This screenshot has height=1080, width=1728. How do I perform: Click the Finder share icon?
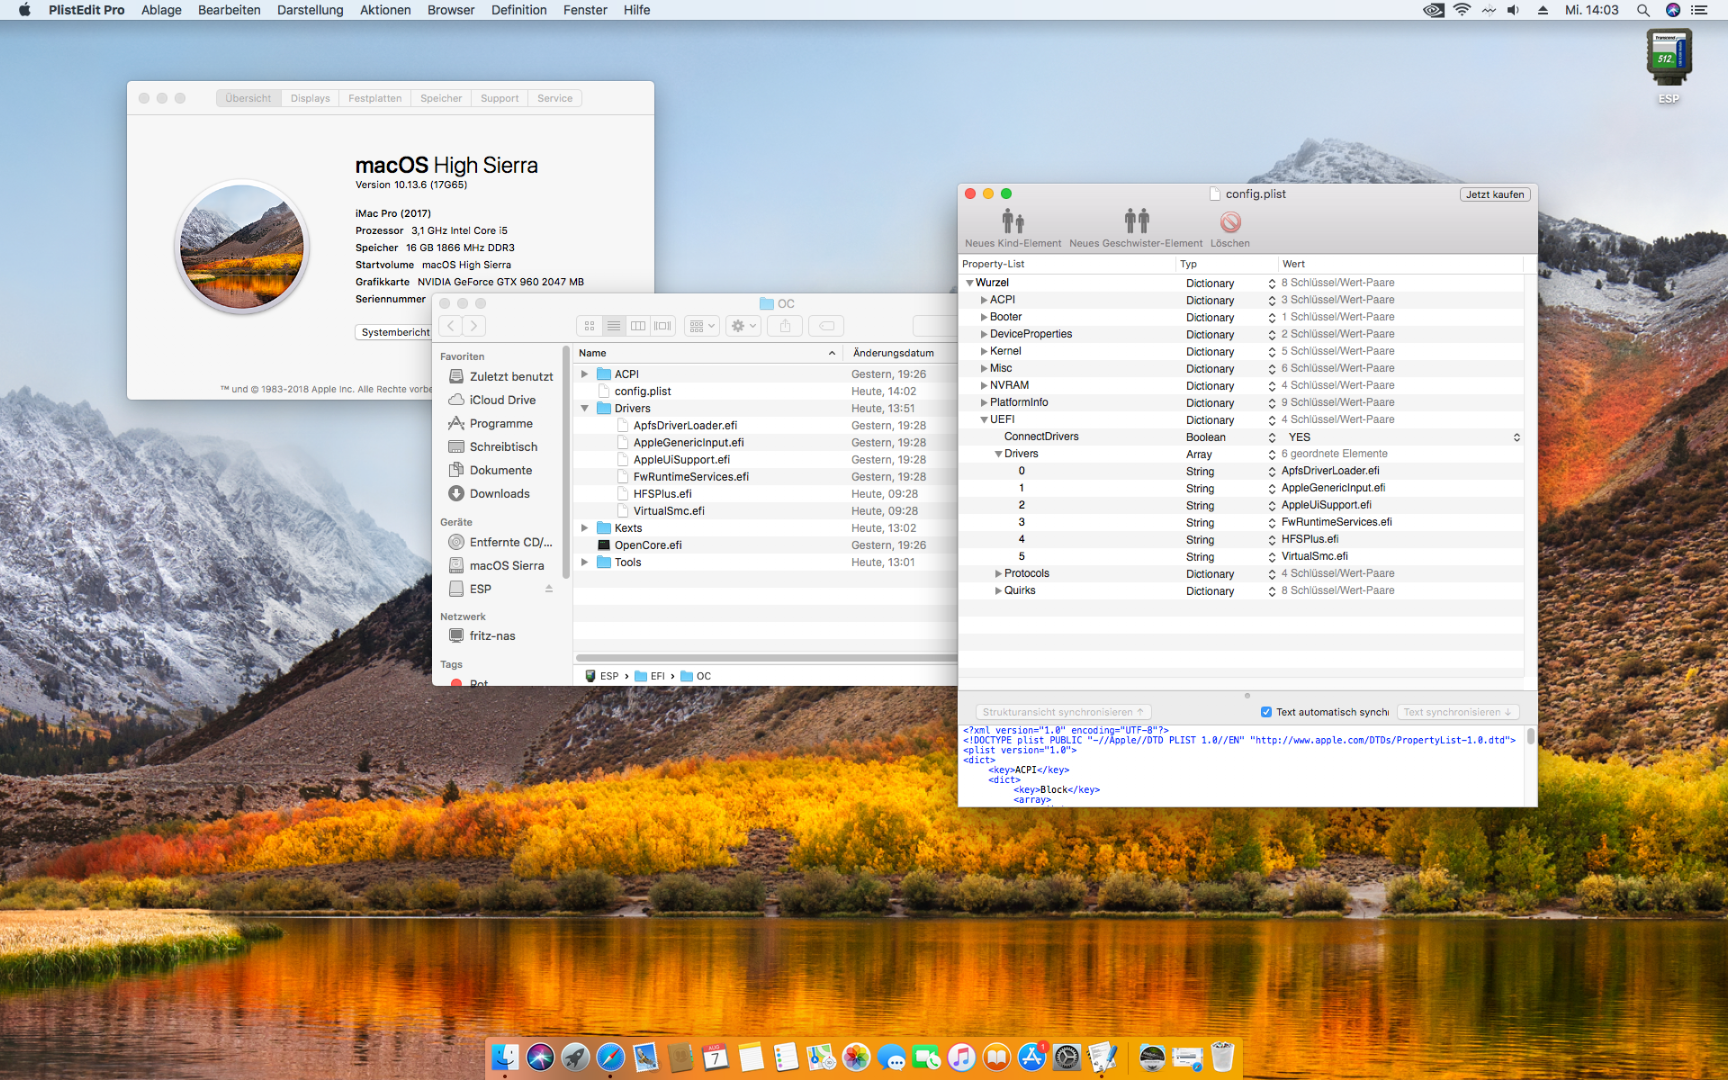785,326
